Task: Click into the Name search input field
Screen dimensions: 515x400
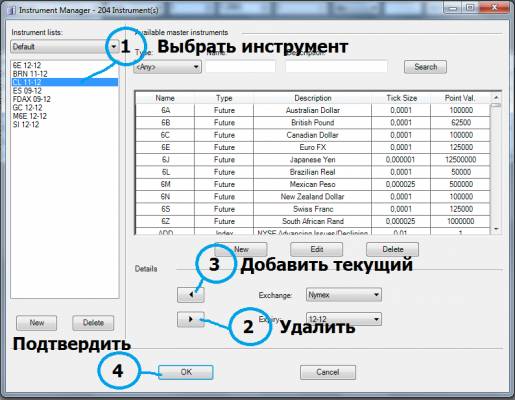Action: tap(240, 66)
